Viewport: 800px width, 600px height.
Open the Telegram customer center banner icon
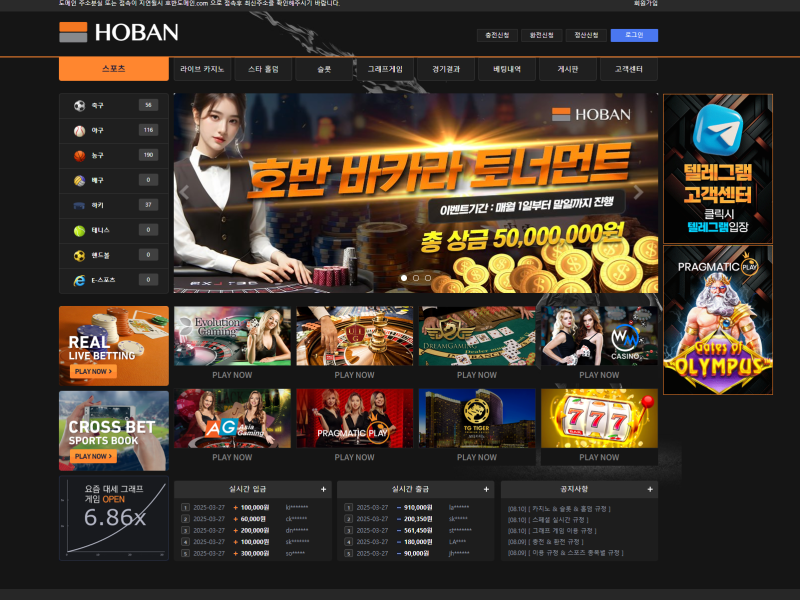tap(717, 129)
